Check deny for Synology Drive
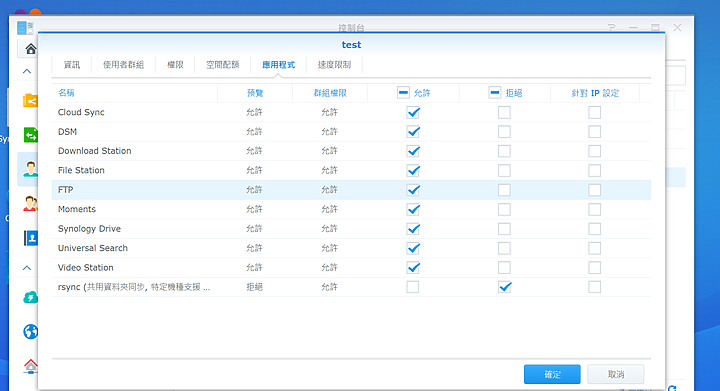Viewport: 720px width, 391px height. [x=504, y=229]
